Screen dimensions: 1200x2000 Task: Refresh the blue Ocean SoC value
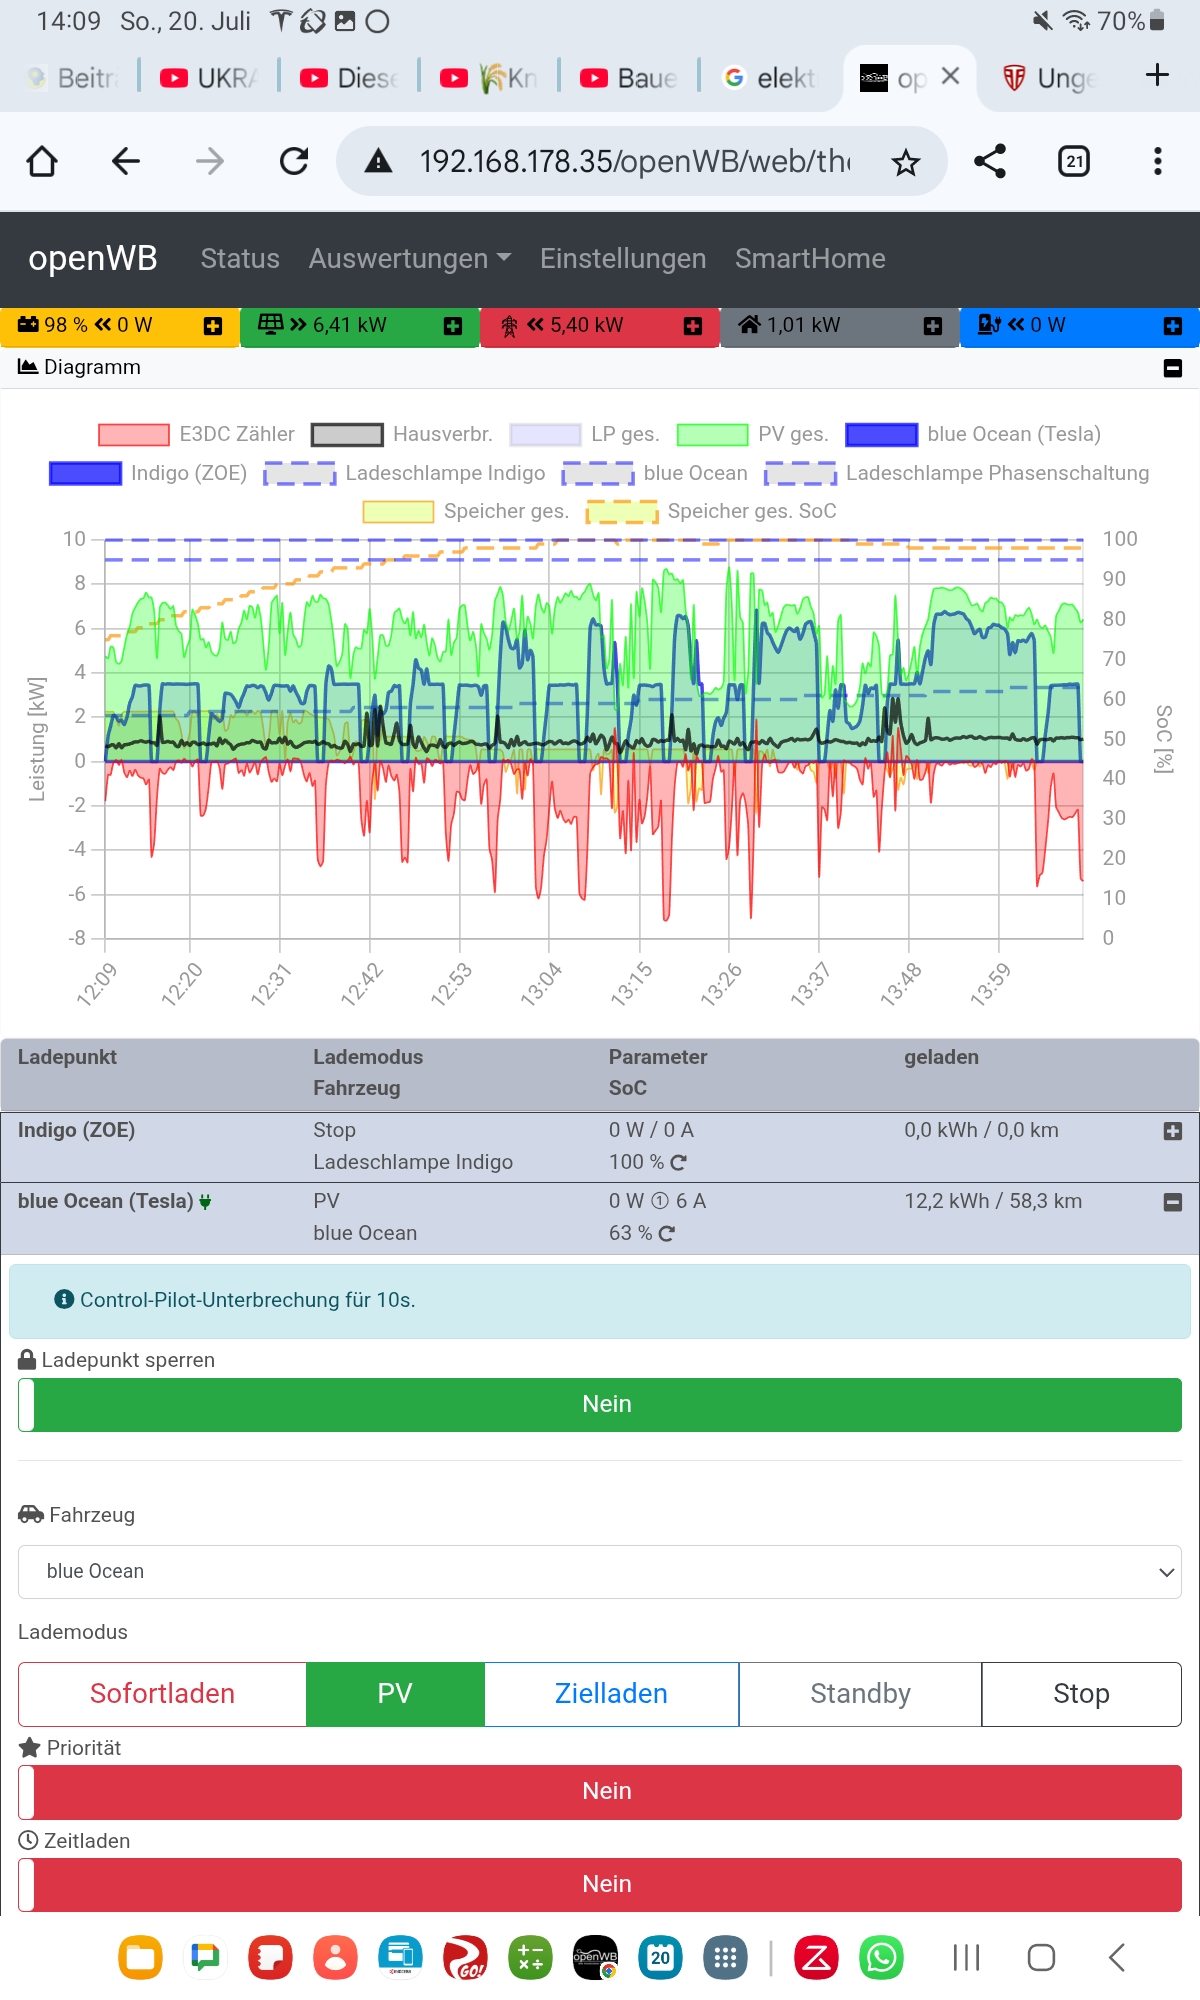tap(667, 1234)
